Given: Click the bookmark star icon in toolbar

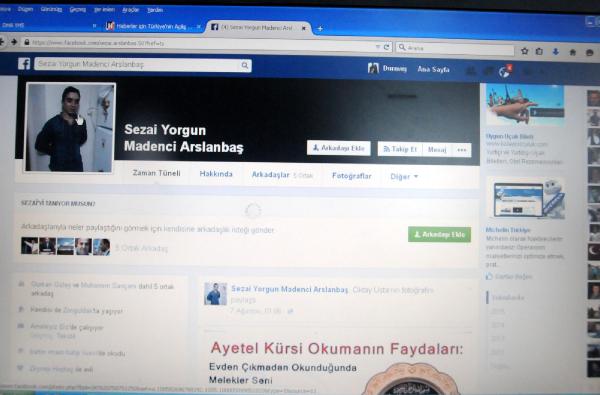Looking at the screenshot, I should pos(525,51).
